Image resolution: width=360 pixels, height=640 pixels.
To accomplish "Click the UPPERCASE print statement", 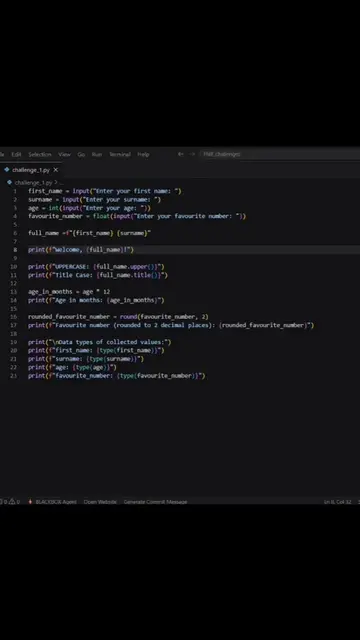I will (x=96, y=267).
